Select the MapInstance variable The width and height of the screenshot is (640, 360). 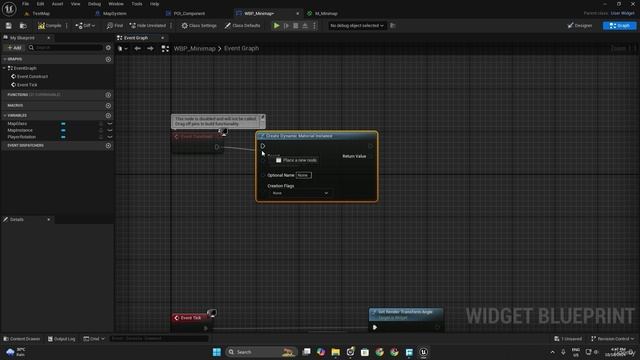(x=20, y=130)
